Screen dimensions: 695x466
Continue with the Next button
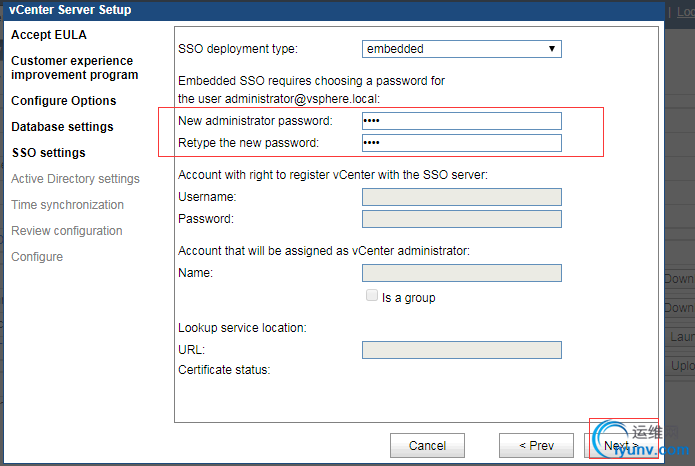[x=621, y=445]
